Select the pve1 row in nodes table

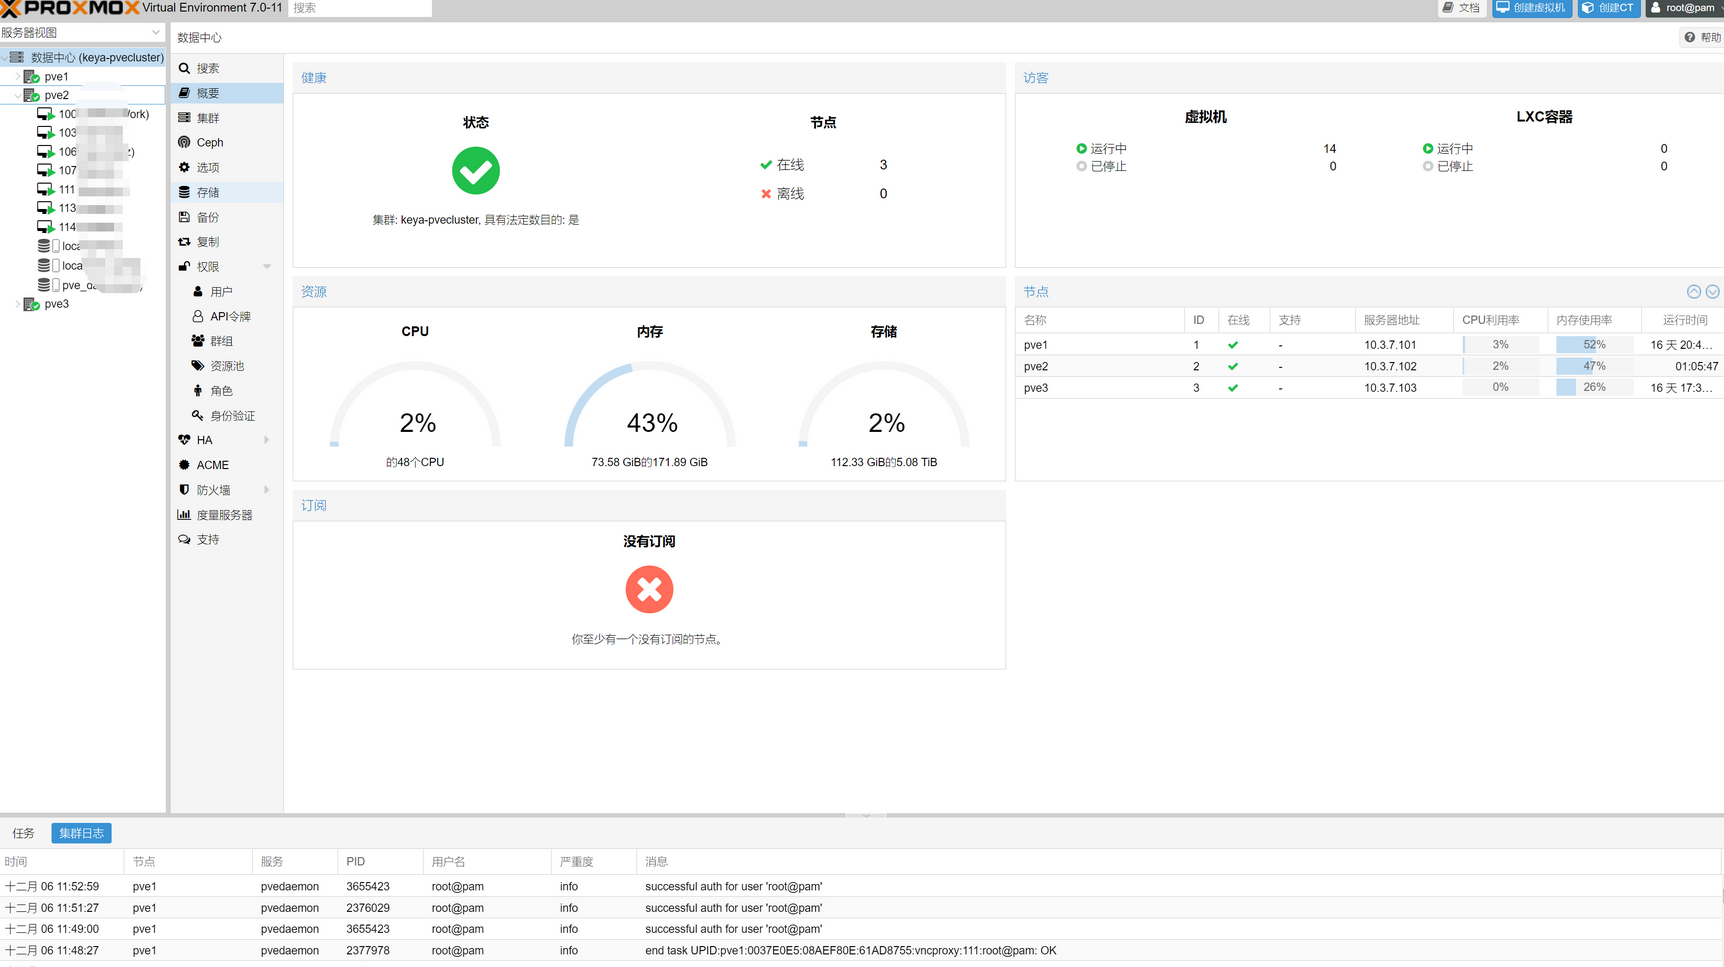click(1369, 345)
